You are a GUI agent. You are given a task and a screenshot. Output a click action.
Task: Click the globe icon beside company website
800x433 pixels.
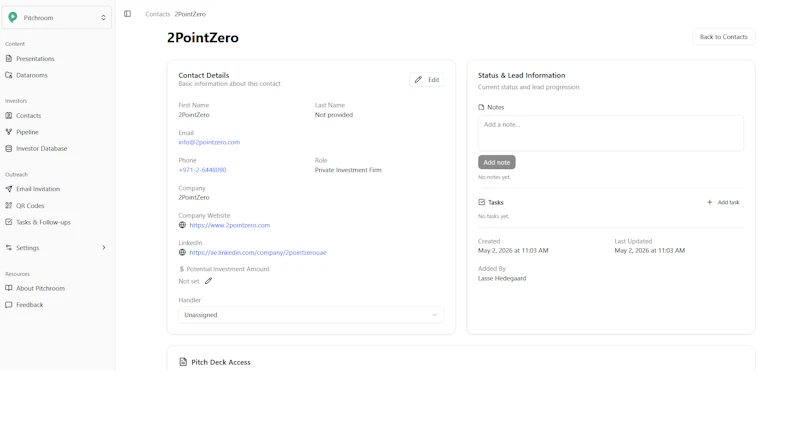pos(182,225)
